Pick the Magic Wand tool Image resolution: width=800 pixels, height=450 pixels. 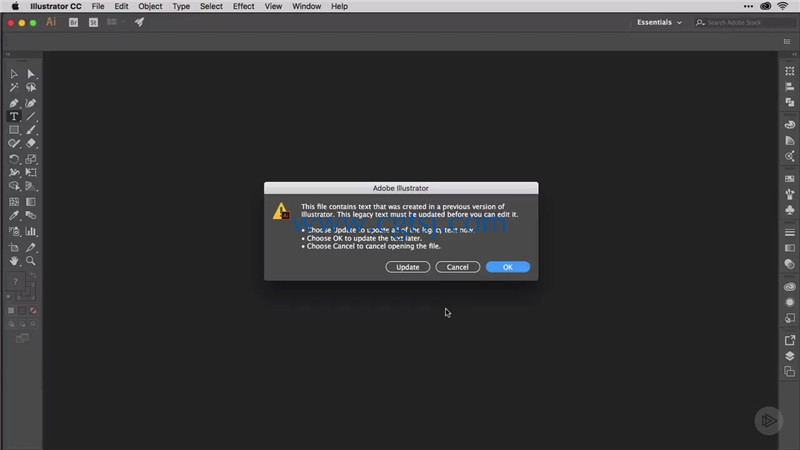14,88
